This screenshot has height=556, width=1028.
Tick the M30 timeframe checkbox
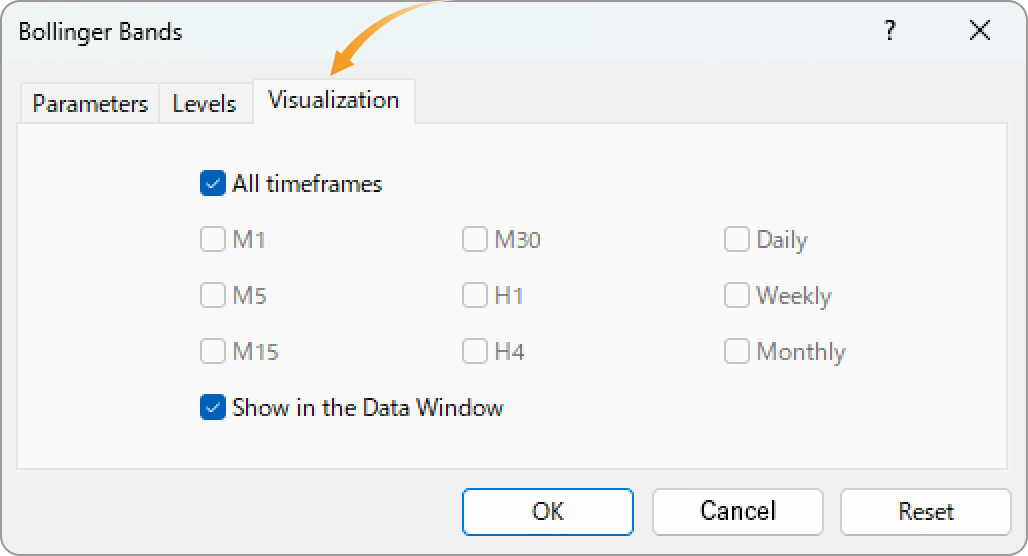coord(475,239)
